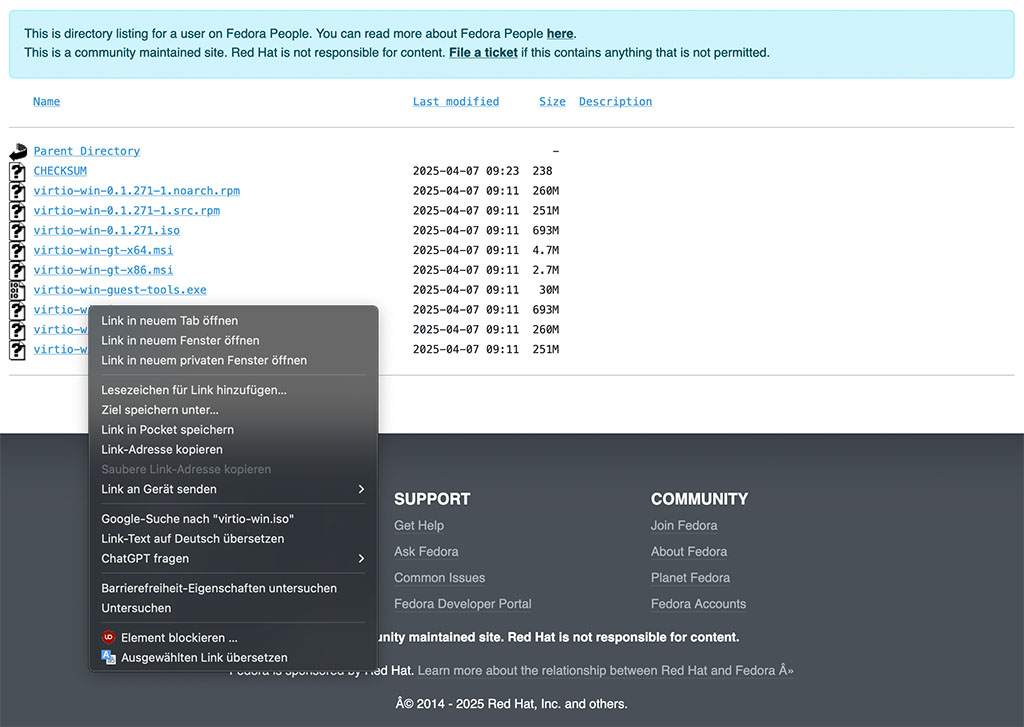Go to the Parent Directory link

[x=87, y=151]
